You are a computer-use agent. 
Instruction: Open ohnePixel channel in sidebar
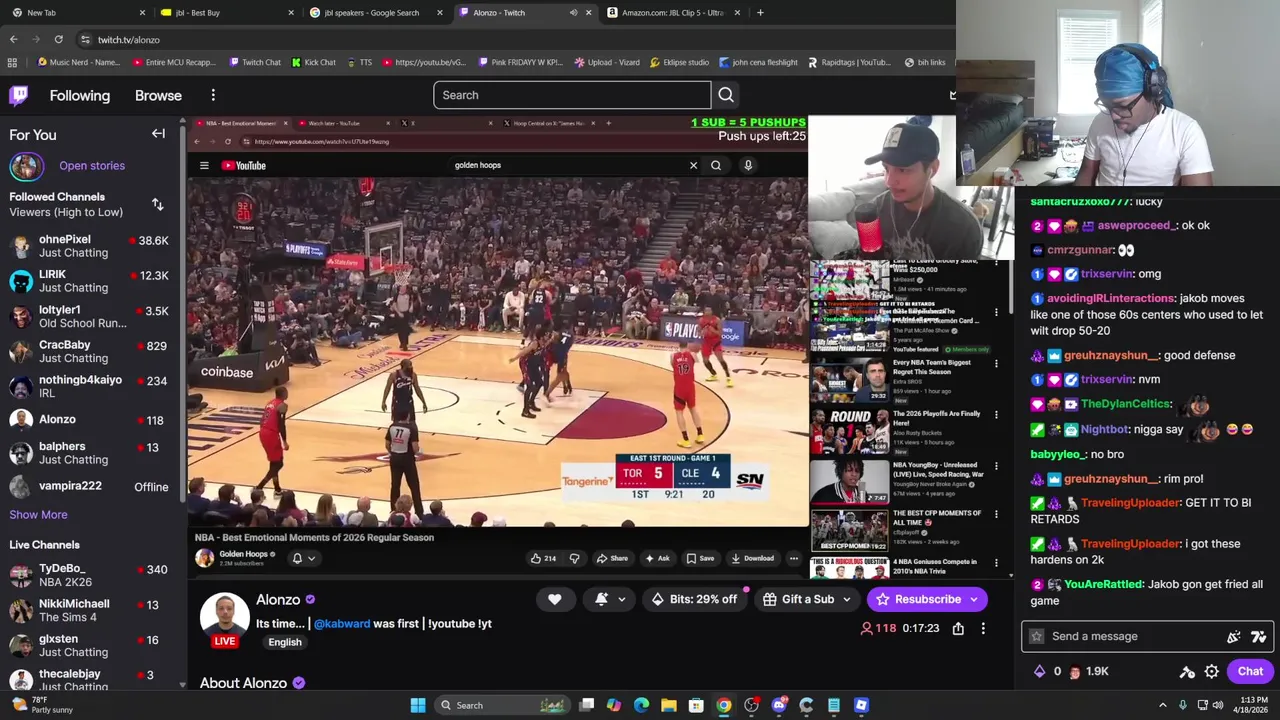(90, 246)
